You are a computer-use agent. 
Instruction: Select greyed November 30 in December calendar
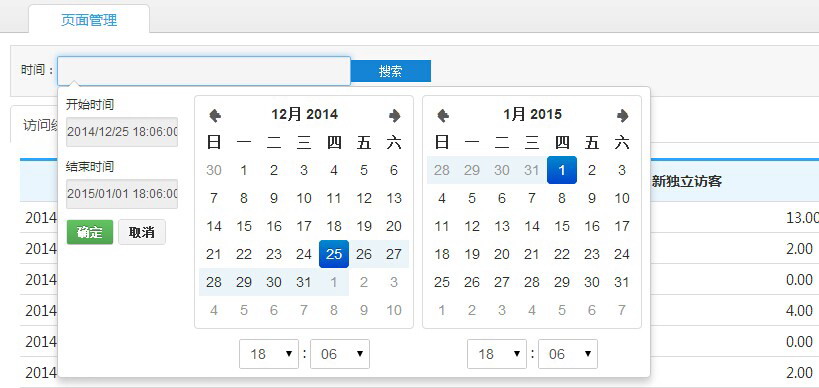coord(214,170)
